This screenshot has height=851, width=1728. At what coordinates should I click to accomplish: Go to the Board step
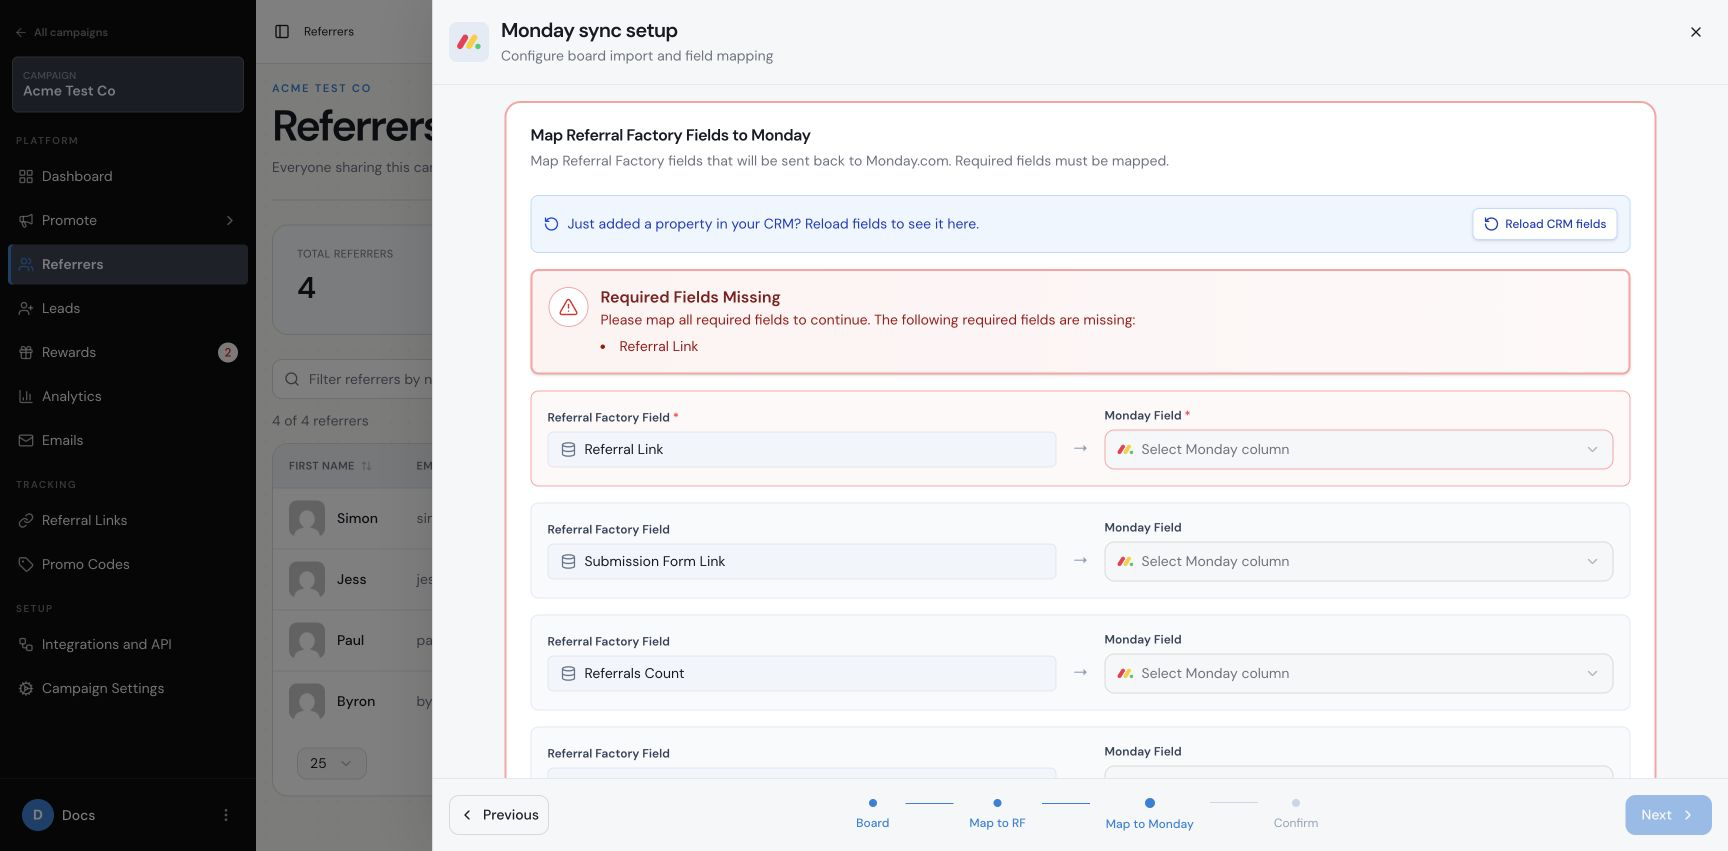872,813
